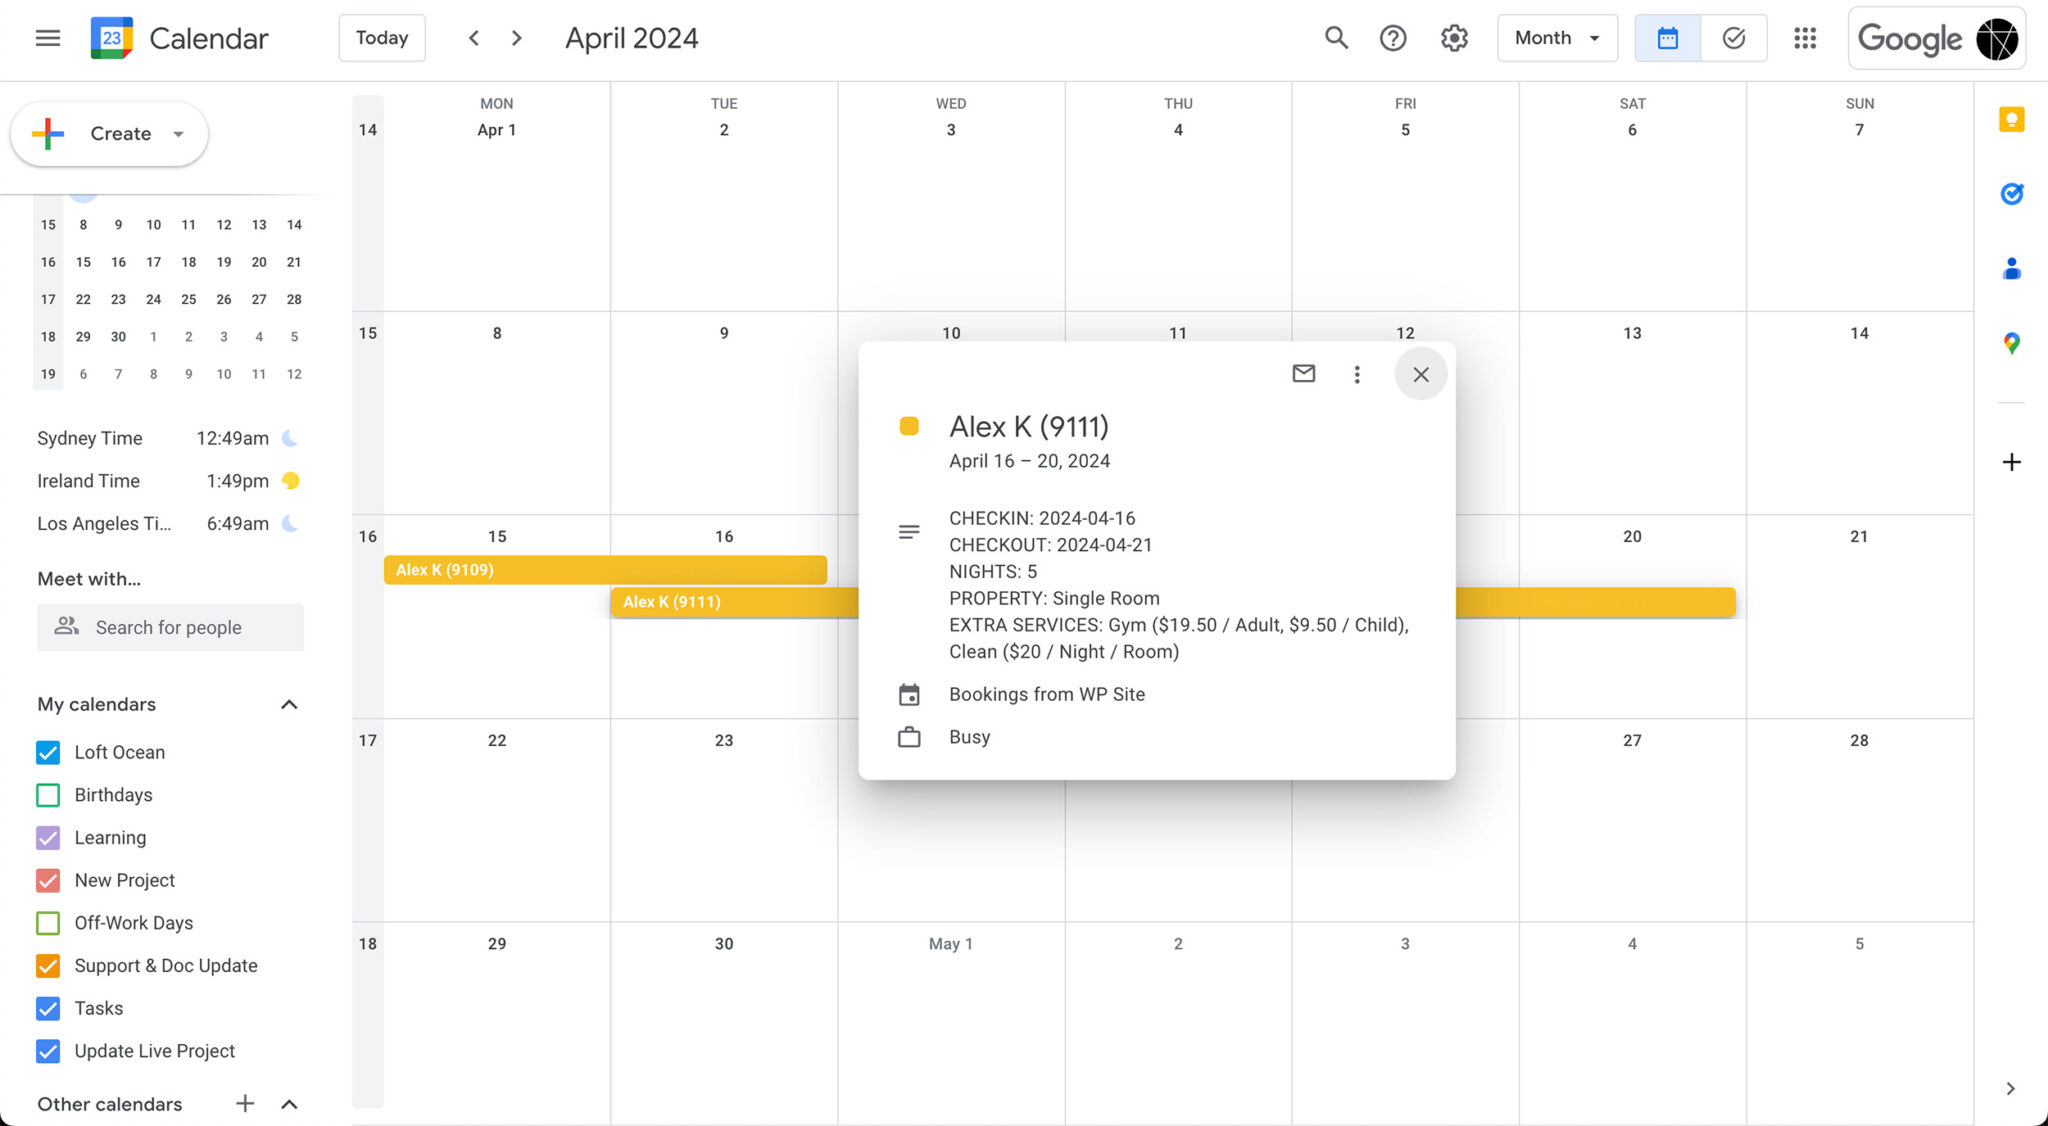Open Google Maps side panel
This screenshot has height=1126, width=2048.
2011,343
